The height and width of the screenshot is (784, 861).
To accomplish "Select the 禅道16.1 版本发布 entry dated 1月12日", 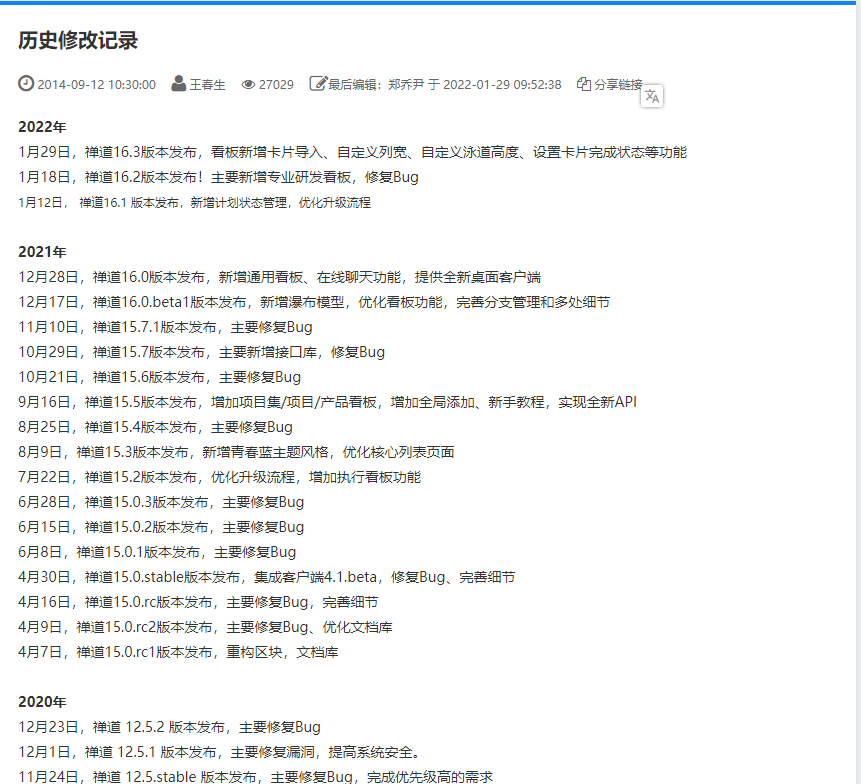I will tap(194, 203).
